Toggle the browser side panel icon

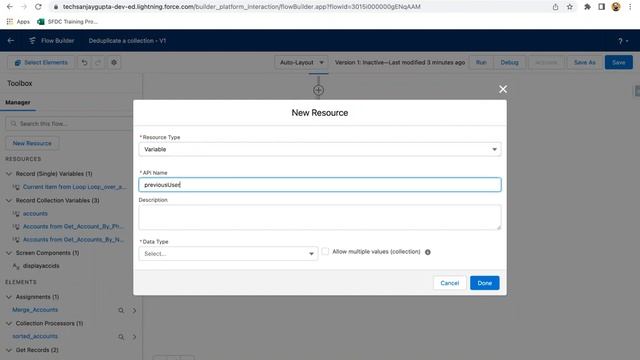[x=601, y=7]
